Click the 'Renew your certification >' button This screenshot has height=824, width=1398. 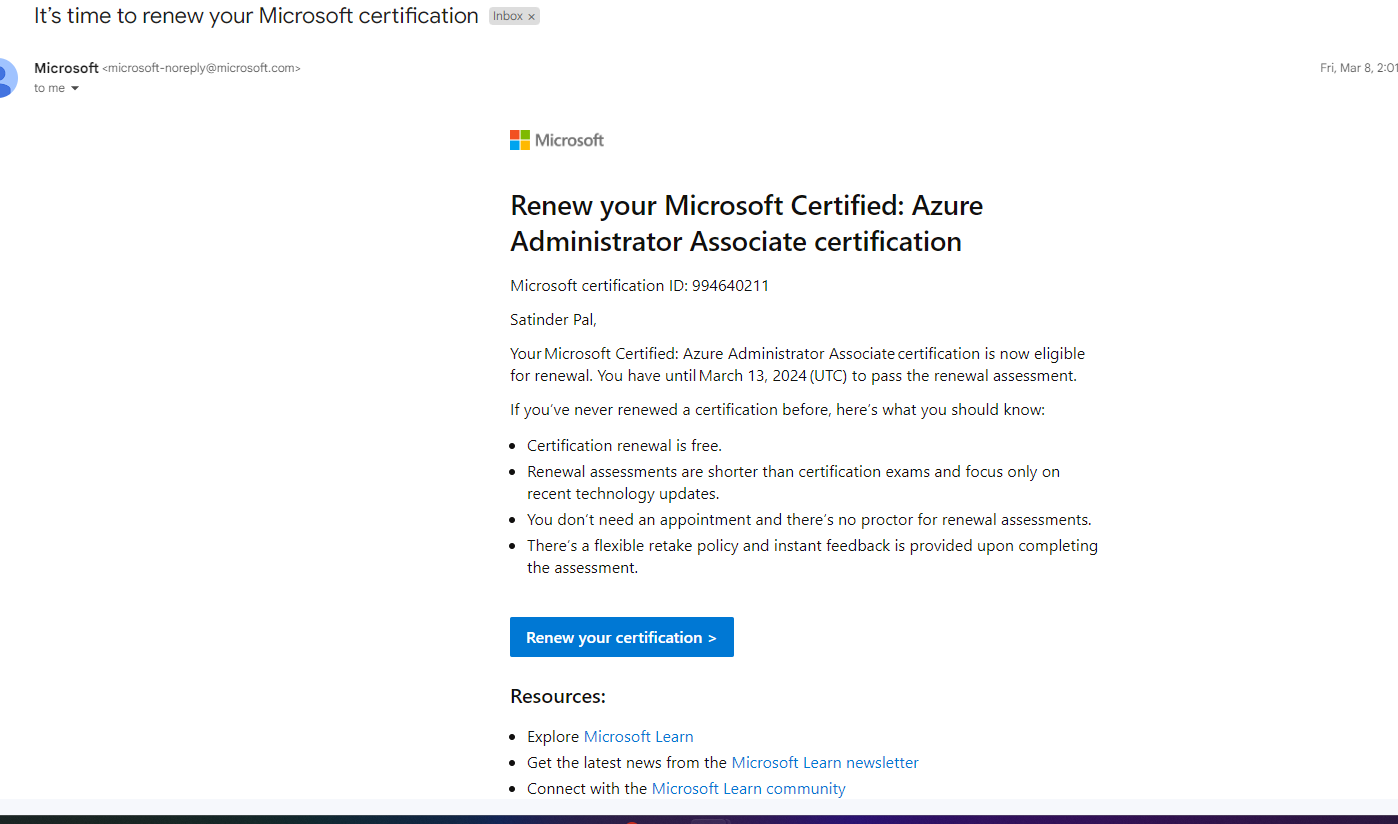622,637
